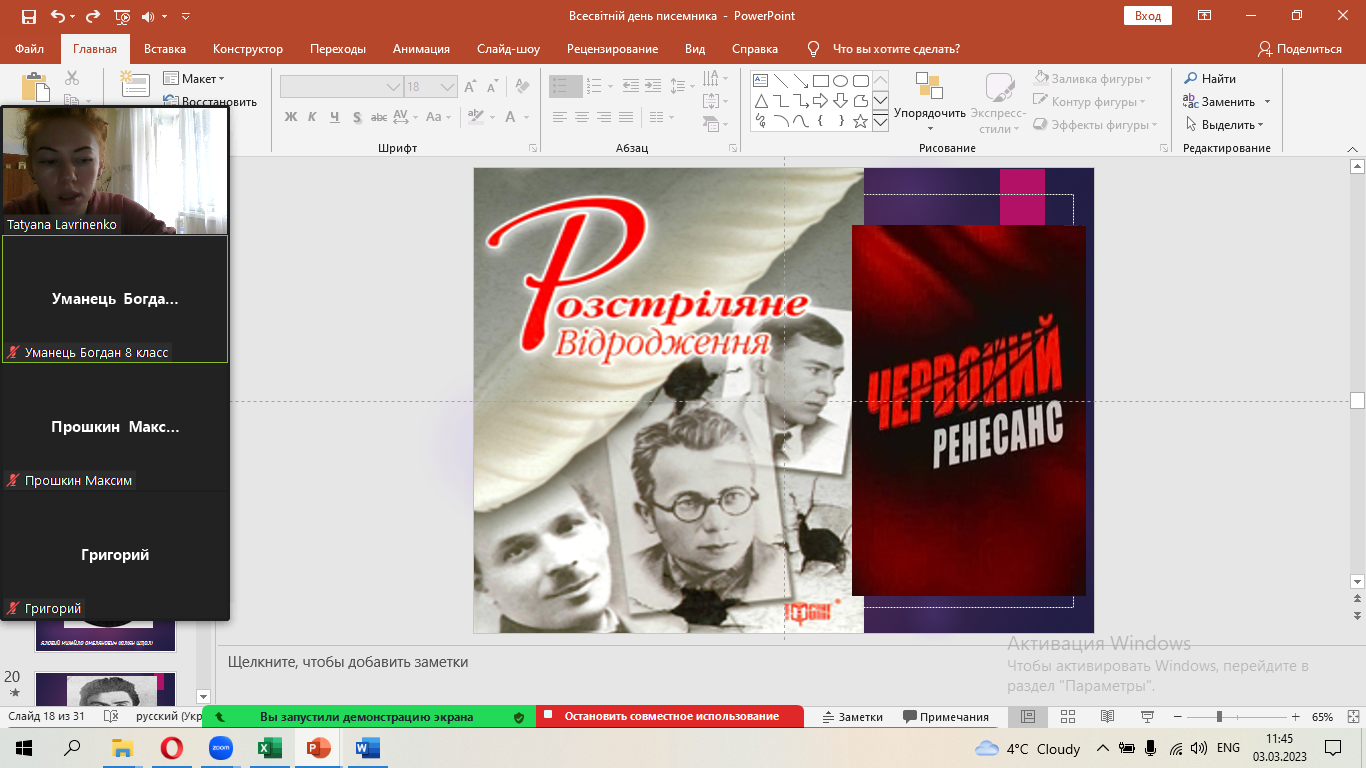Switch to Reading view

(1107, 717)
